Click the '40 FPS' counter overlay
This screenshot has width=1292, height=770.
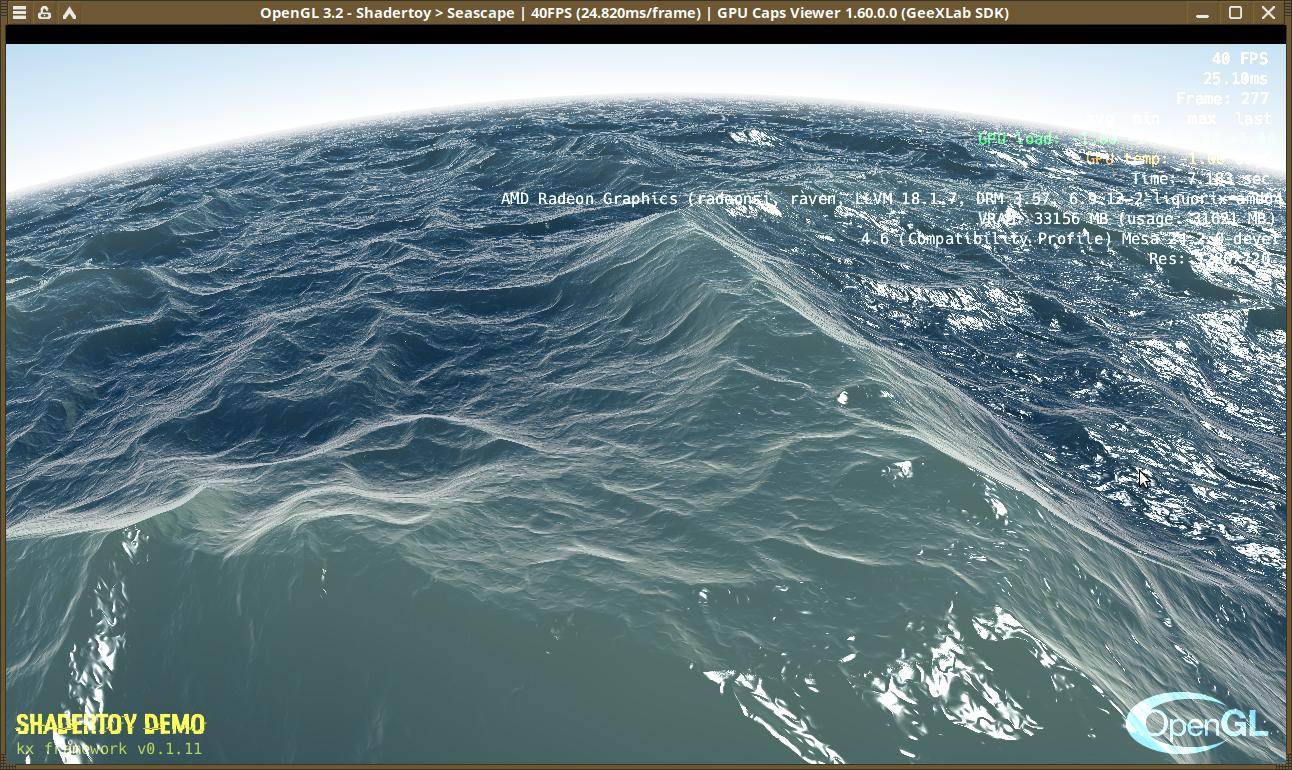point(1240,59)
